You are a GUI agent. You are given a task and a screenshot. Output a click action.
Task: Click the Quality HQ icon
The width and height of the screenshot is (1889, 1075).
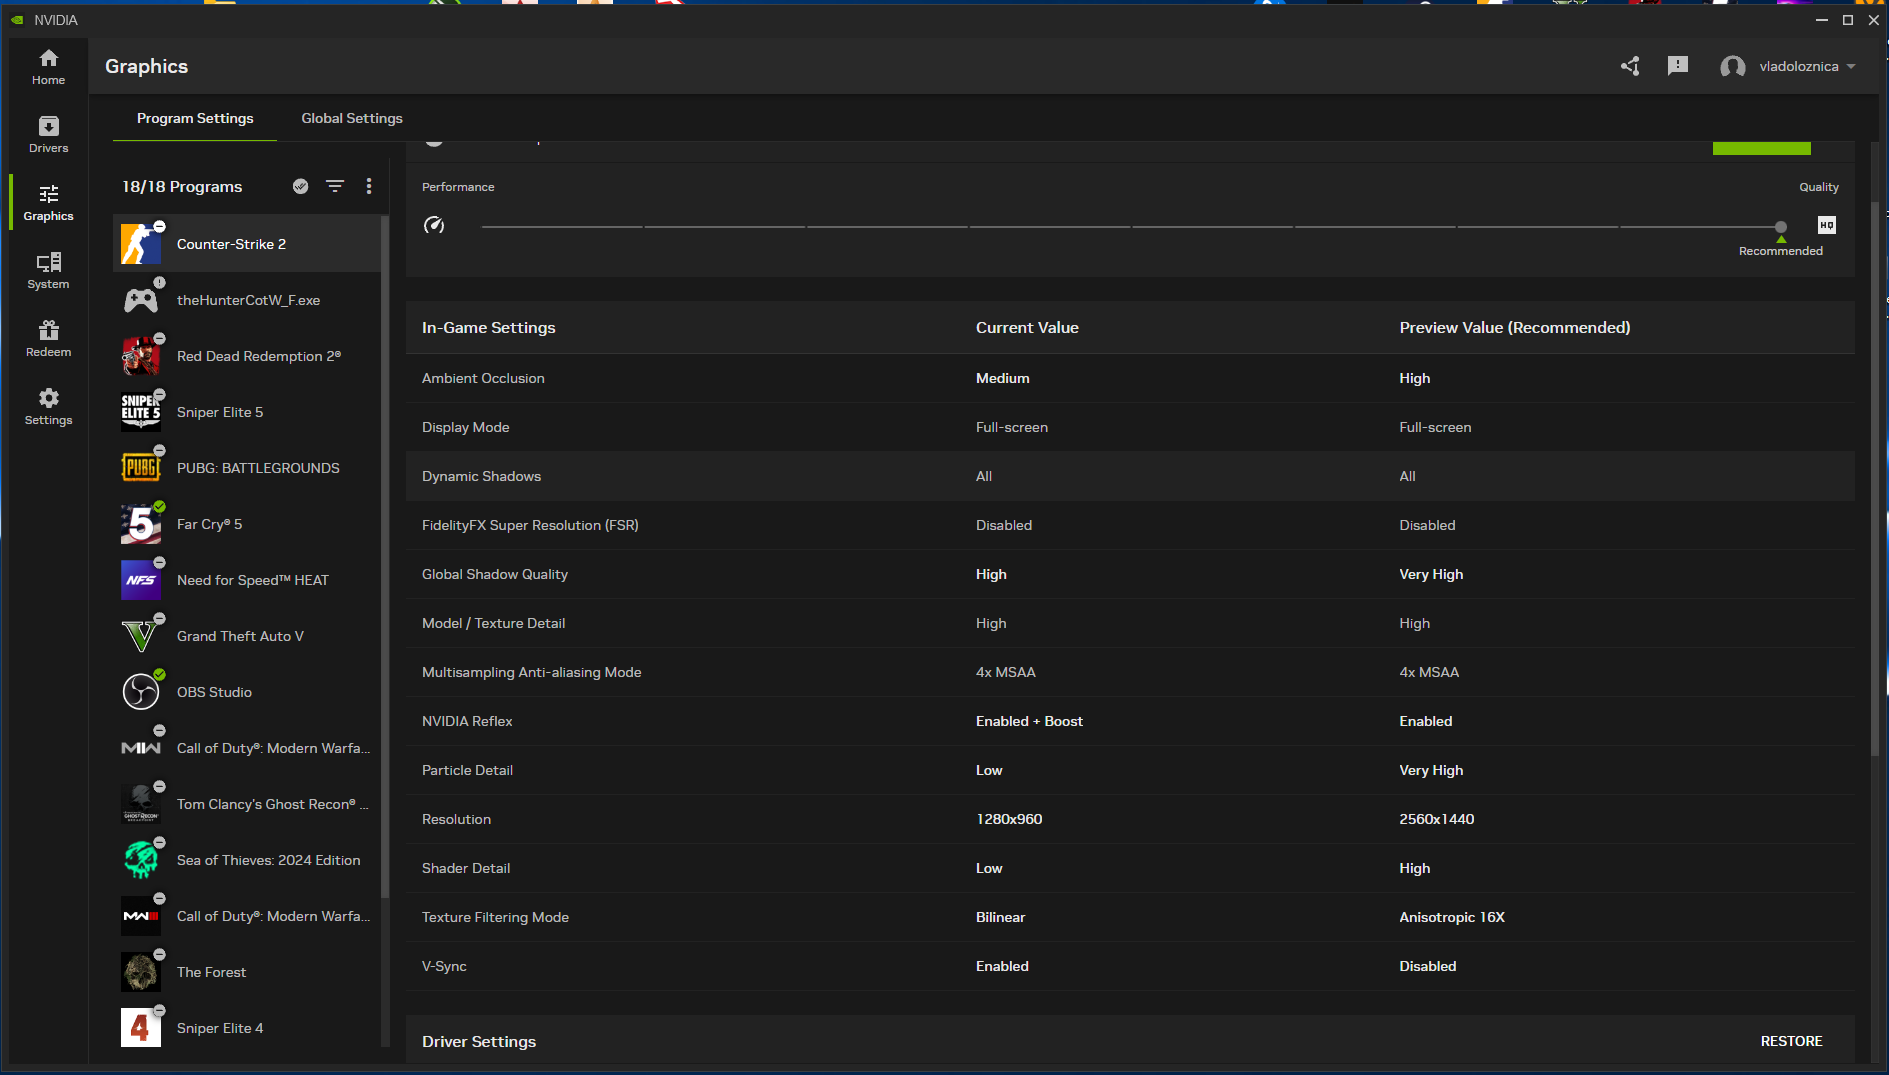point(1827,225)
